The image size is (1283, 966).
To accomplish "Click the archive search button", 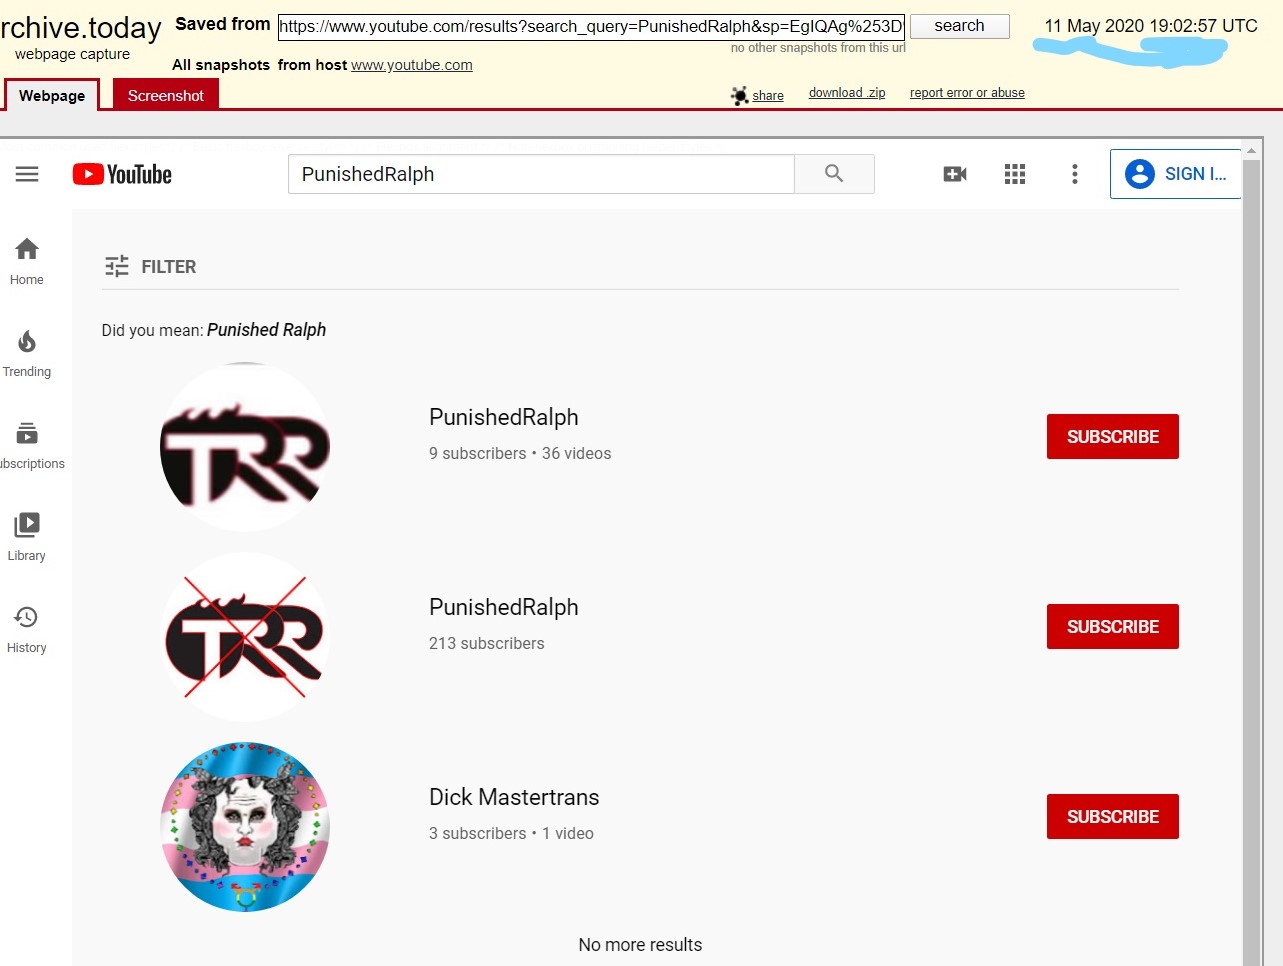I will pyautogui.click(x=960, y=26).
